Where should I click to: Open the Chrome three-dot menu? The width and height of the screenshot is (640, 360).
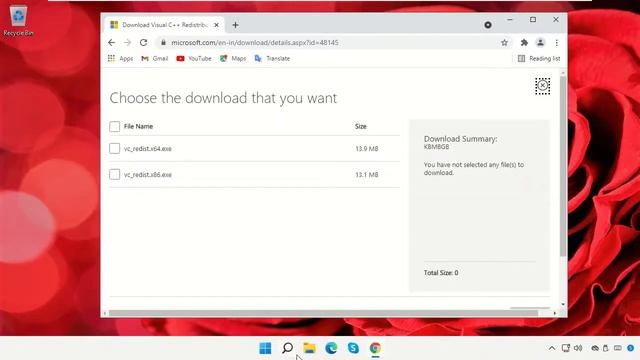[557, 42]
